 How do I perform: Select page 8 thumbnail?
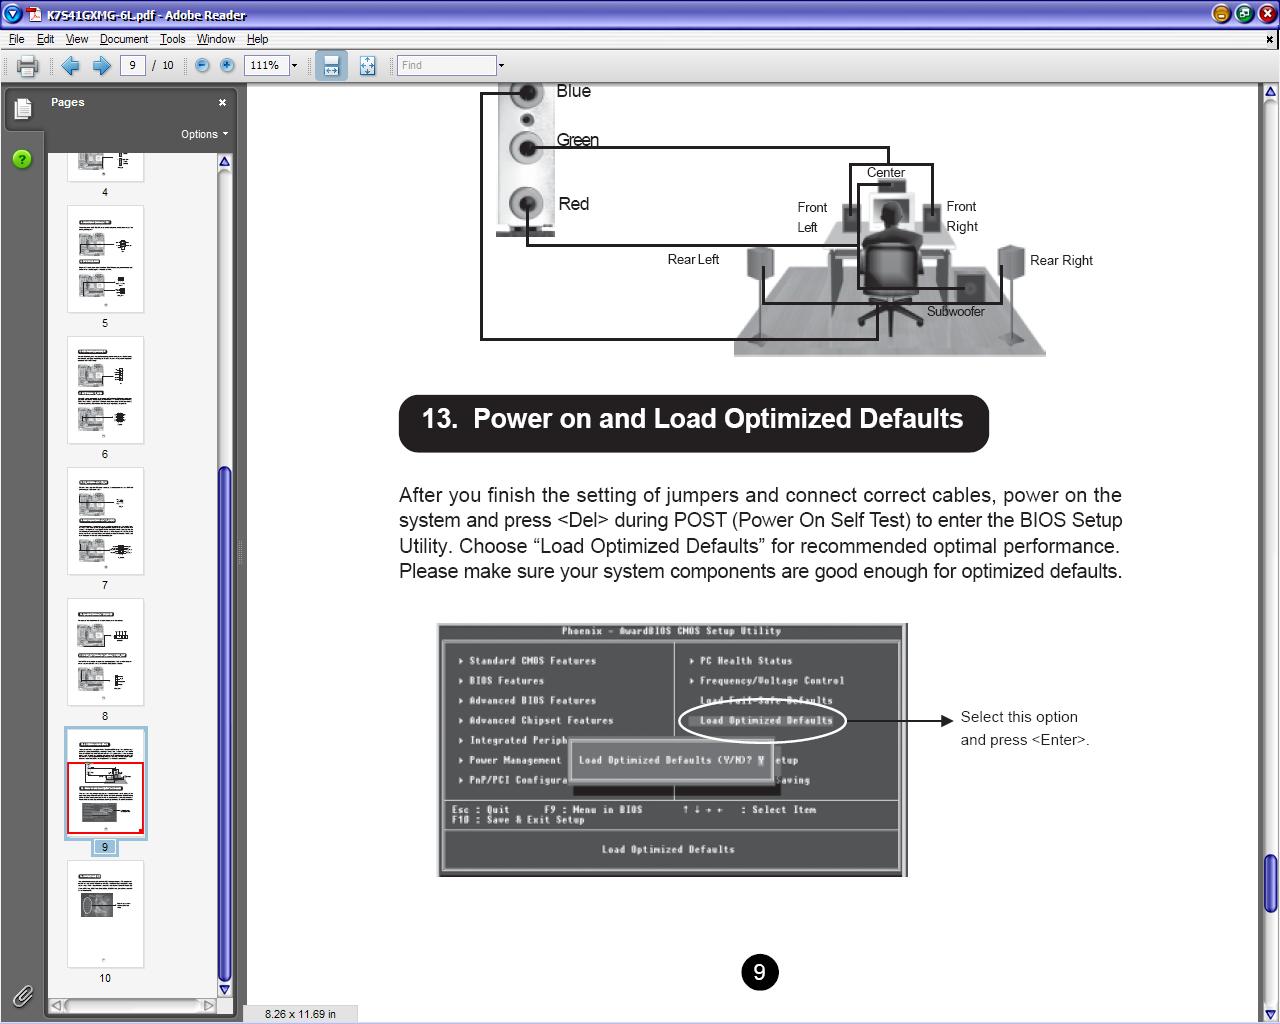(105, 652)
